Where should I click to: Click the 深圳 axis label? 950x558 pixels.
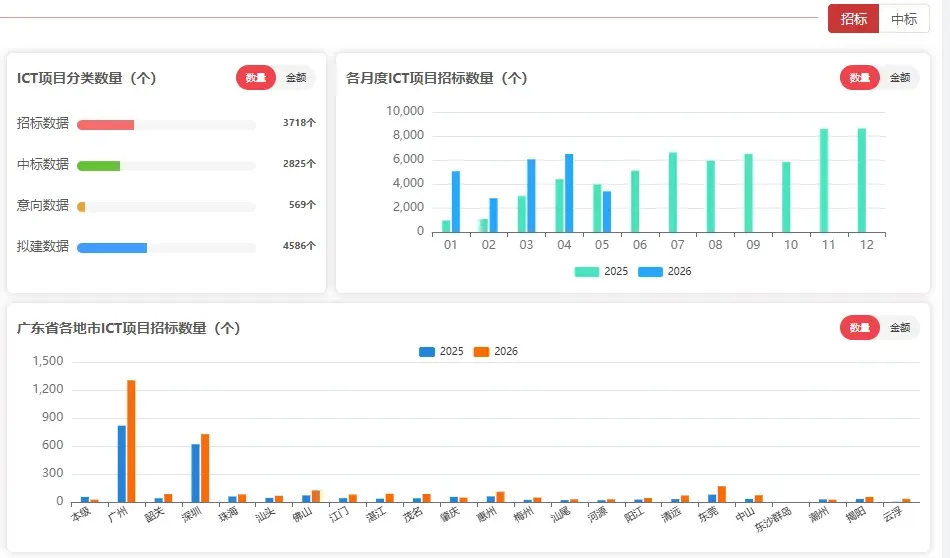pyautogui.click(x=191, y=514)
